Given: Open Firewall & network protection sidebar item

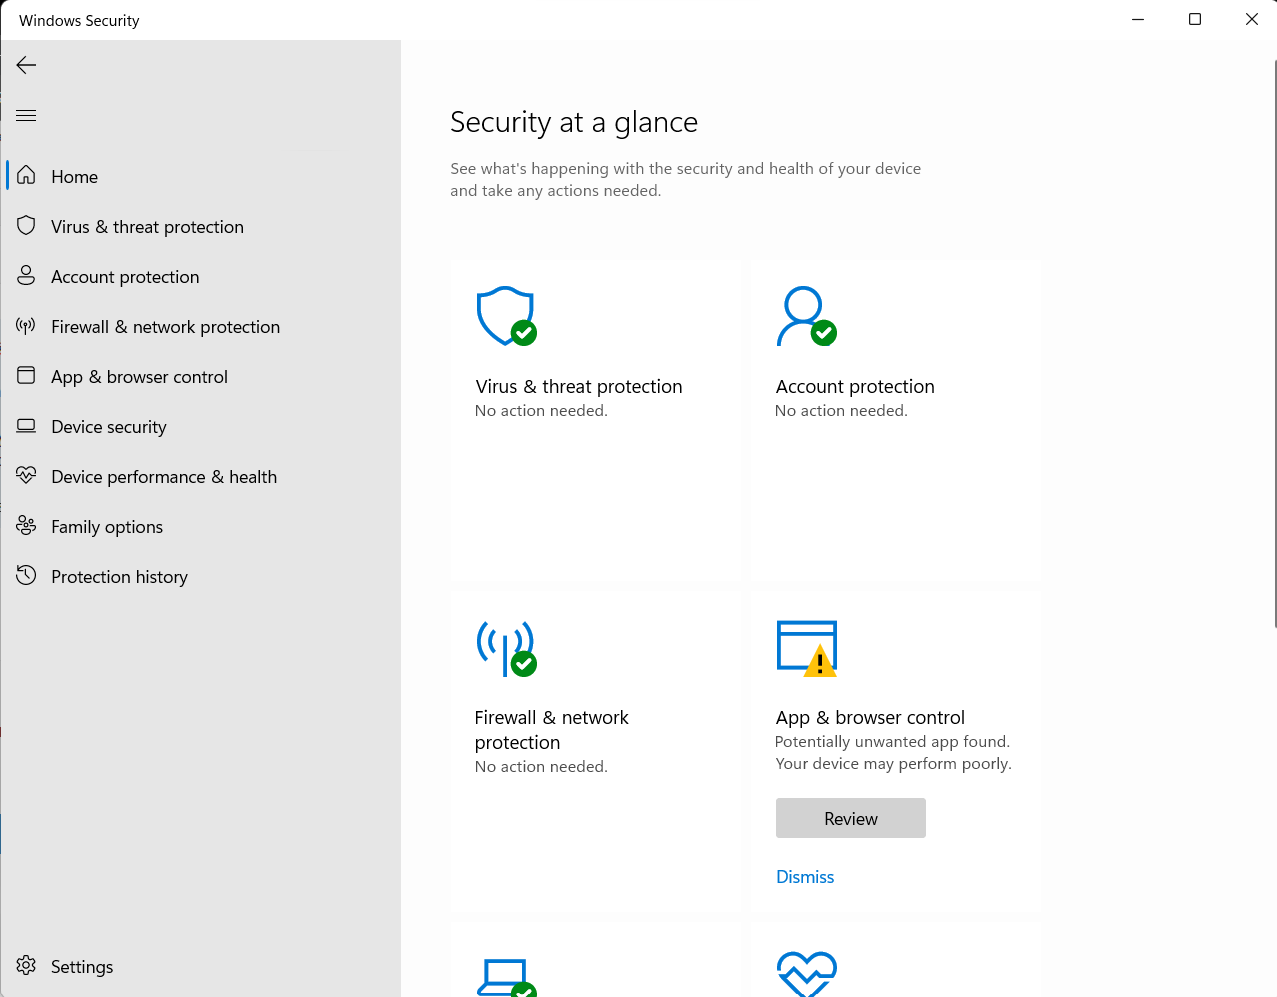Looking at the screenshot, I should 201,326.
